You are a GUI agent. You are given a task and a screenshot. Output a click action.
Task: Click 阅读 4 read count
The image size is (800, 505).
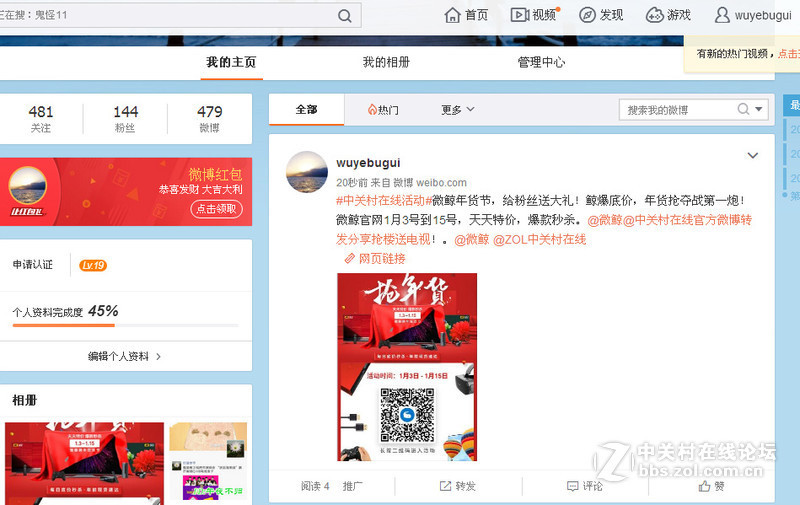[x=315, y=486]
